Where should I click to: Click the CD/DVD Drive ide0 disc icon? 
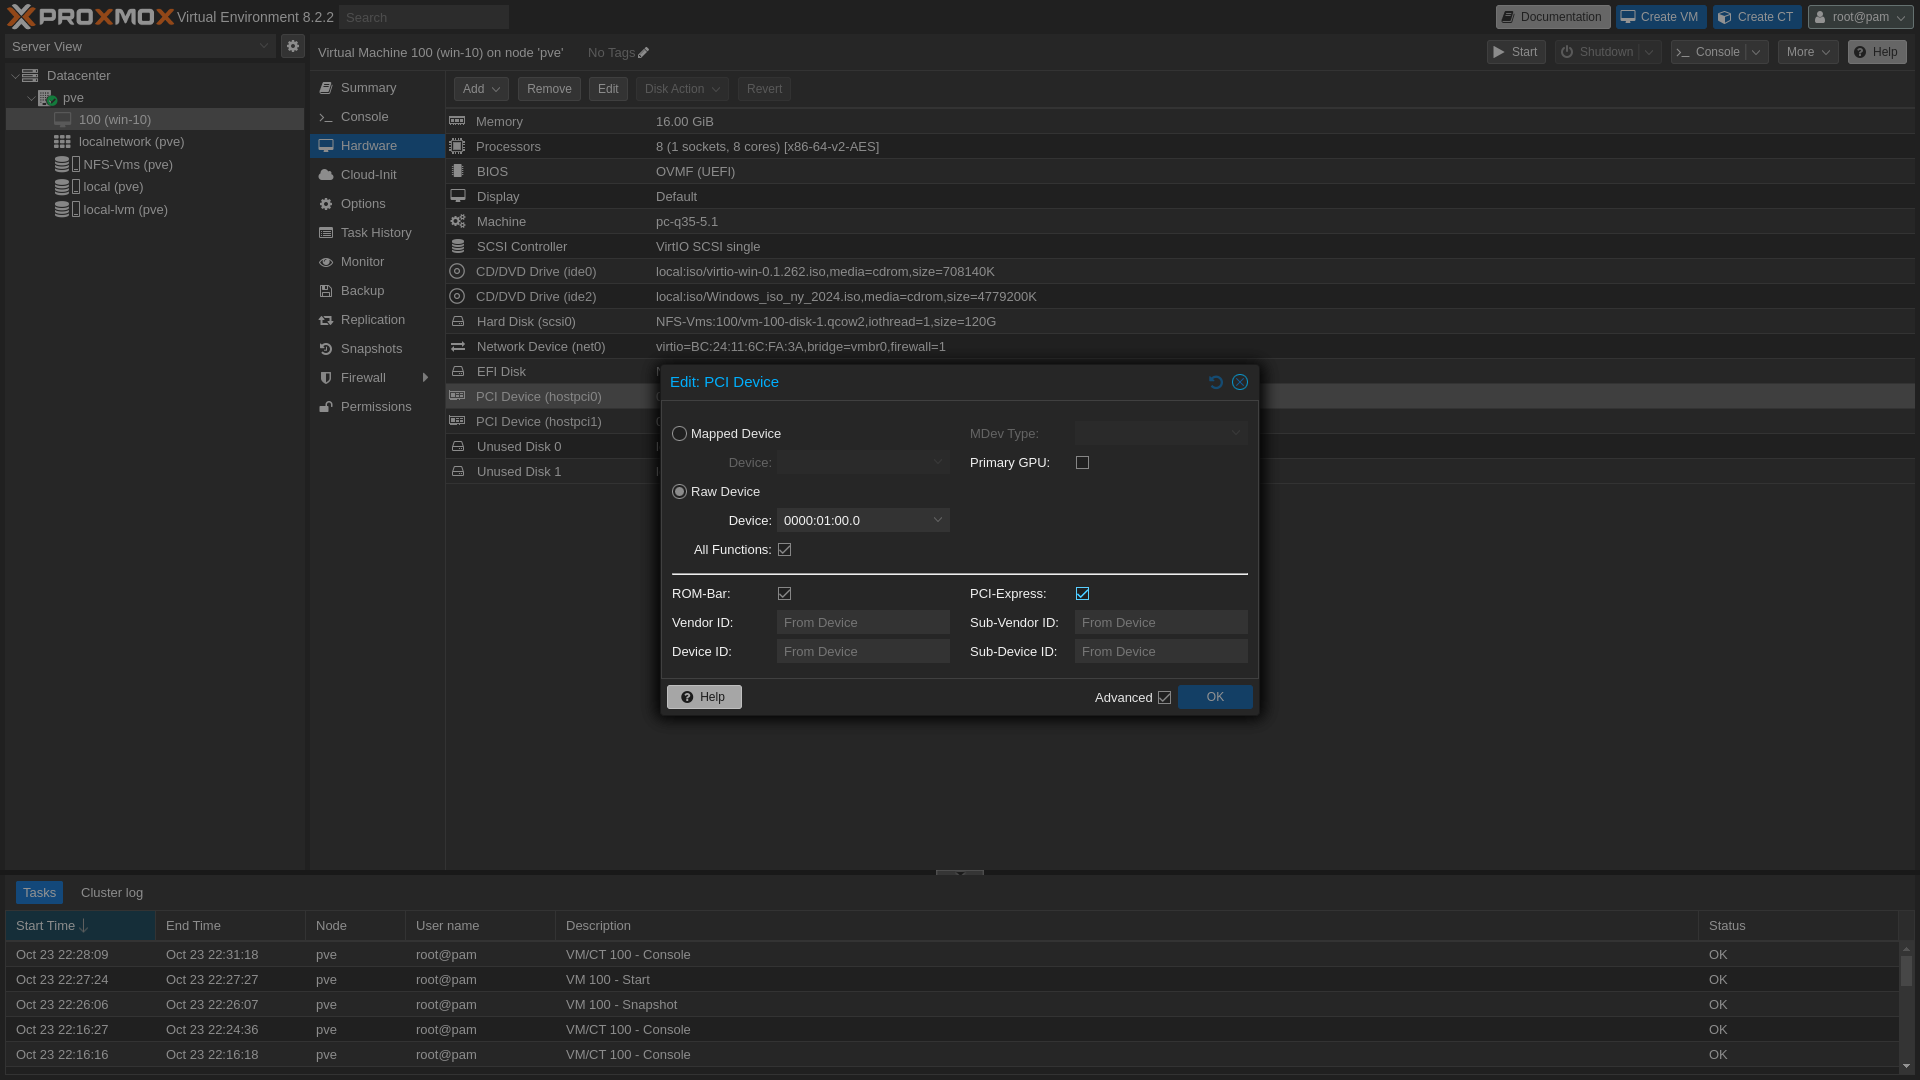457,271
